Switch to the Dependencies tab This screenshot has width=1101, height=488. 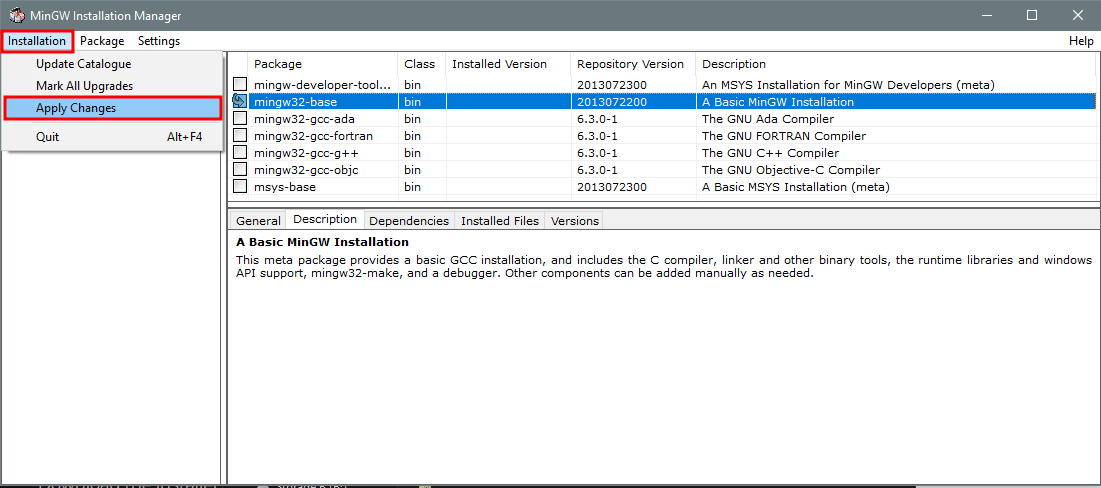pyautogui.click(x=409, y=220)
